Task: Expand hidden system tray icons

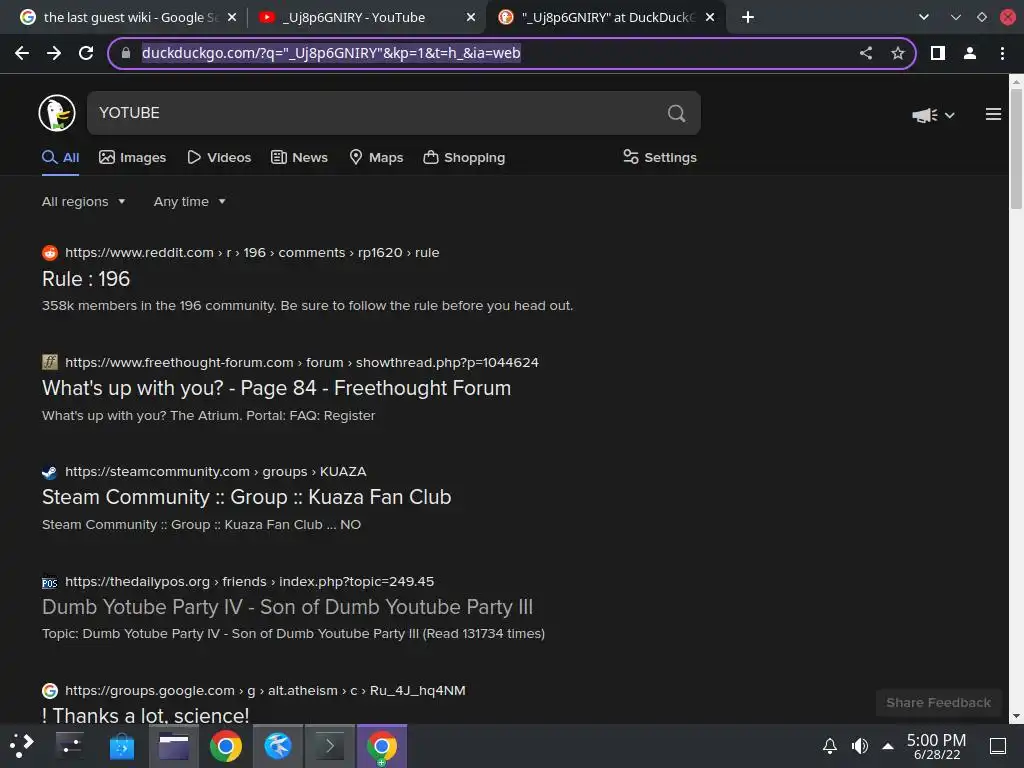Action: pyautogui.click(x=888, y=746)
